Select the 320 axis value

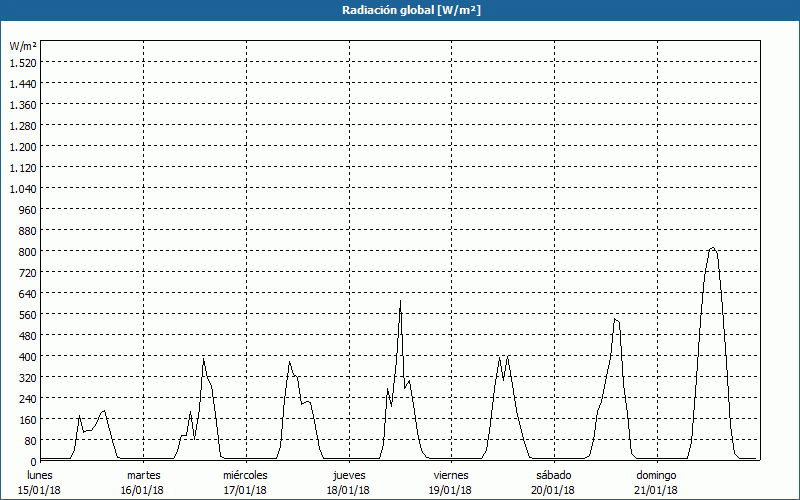coord(28,378)
